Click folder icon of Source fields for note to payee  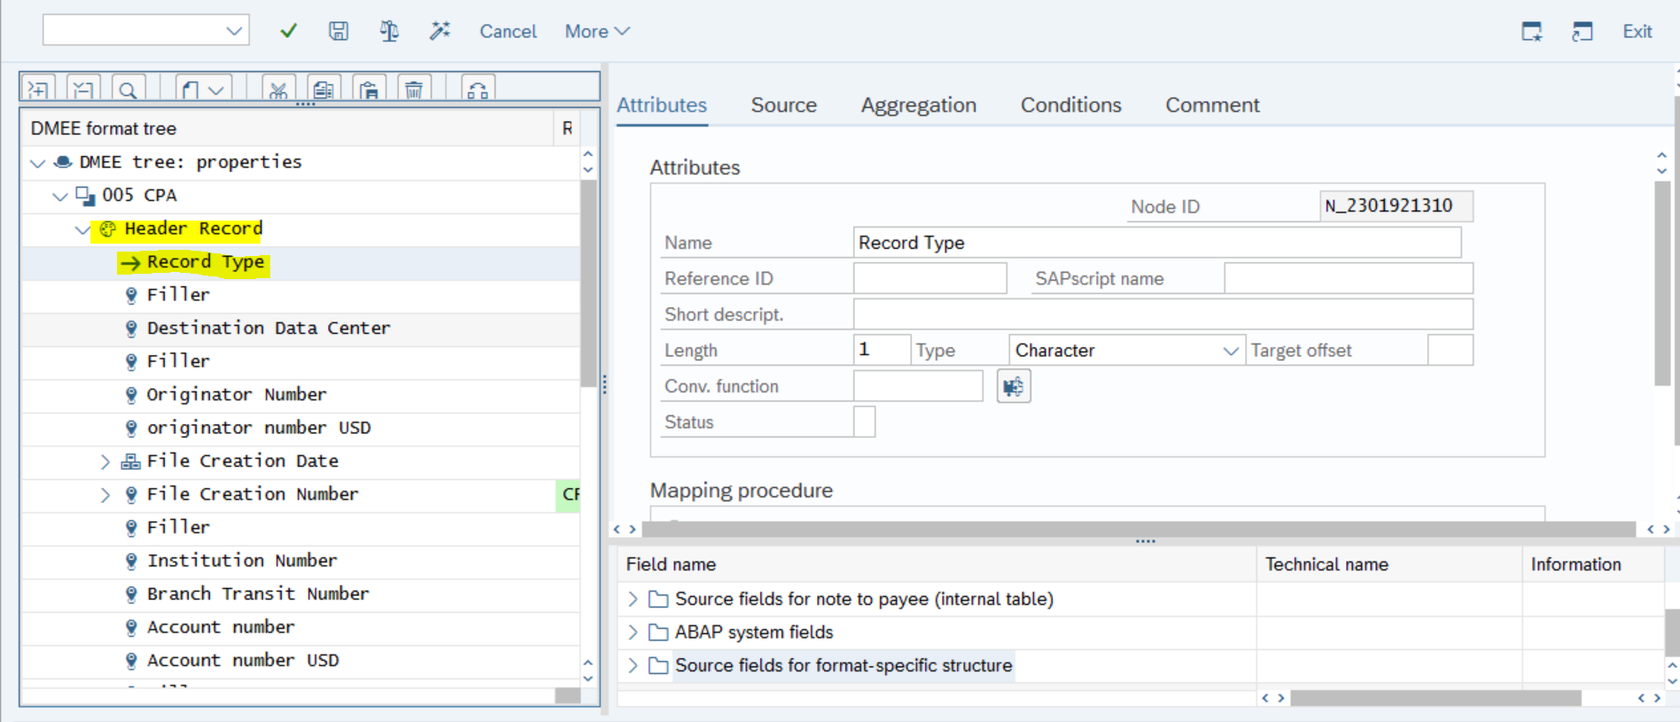click(x=658, y=599)
